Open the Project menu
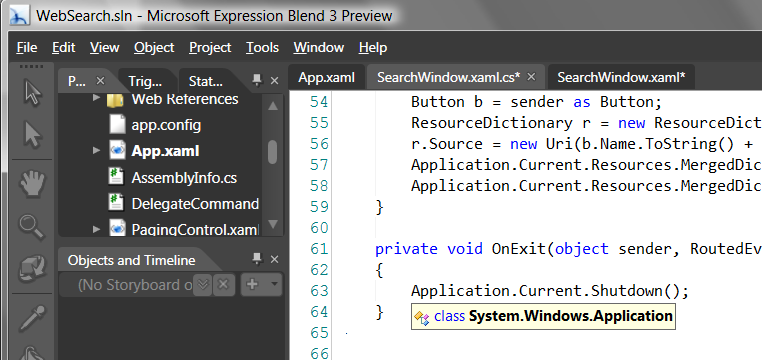 (x=210, y=48)
